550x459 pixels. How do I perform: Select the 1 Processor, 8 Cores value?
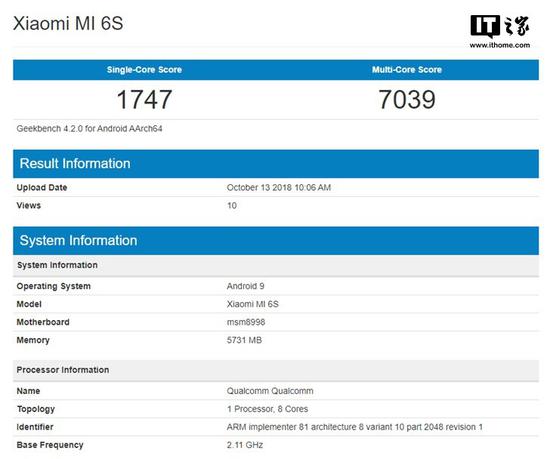pyautogui.click(x=268, y=409)
